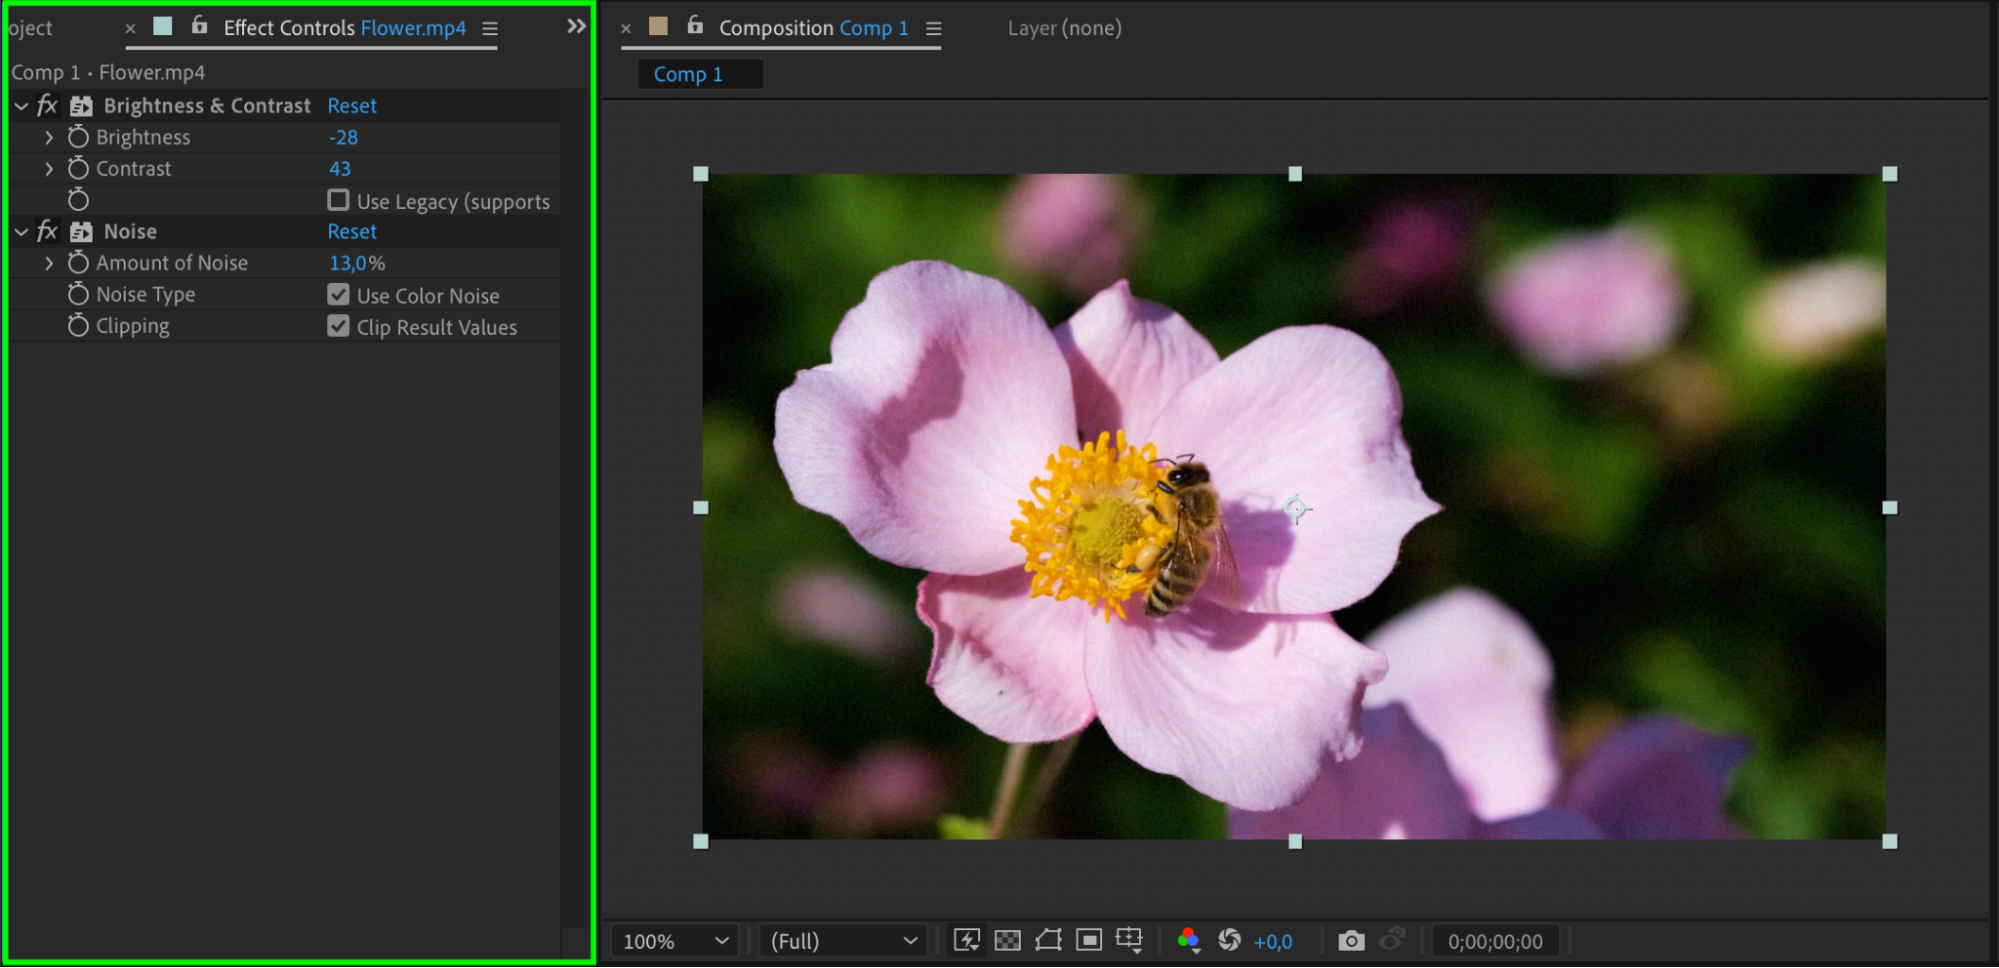1999x968 pixels.
Task: Click the Brightness stopwatch icon
Action: [78, 137]
